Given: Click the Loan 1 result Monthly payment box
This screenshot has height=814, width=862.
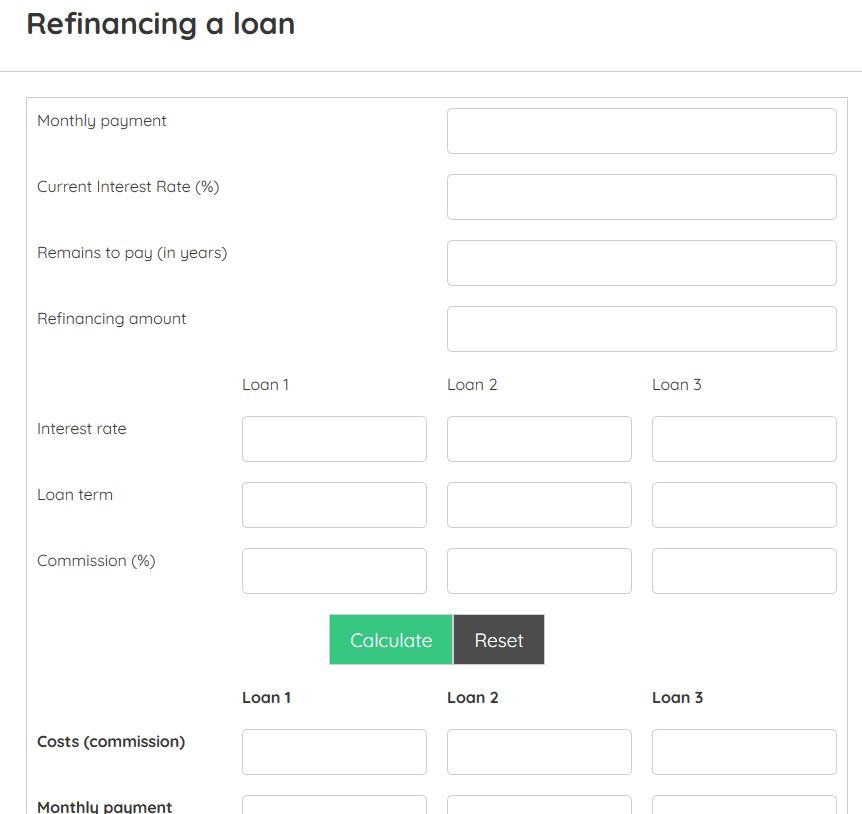Looking at the screenshot, I should [x=334, y=805].
